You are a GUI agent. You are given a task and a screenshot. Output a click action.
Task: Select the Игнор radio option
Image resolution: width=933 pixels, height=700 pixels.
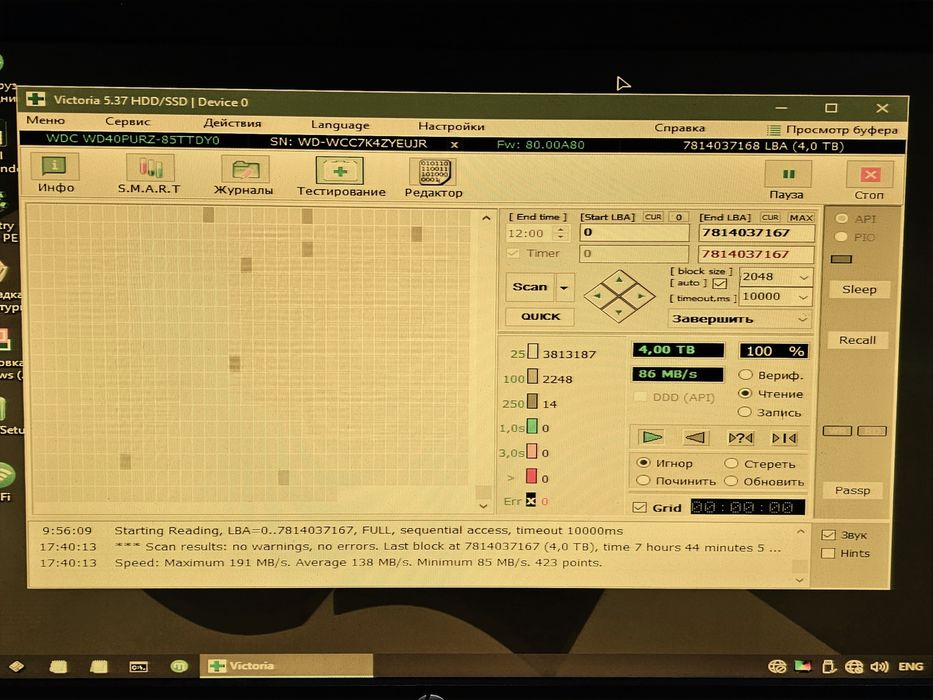[643, 462]
